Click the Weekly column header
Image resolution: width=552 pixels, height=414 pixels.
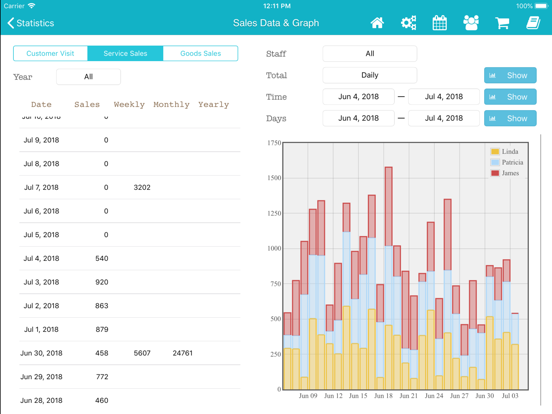point(129,105)
